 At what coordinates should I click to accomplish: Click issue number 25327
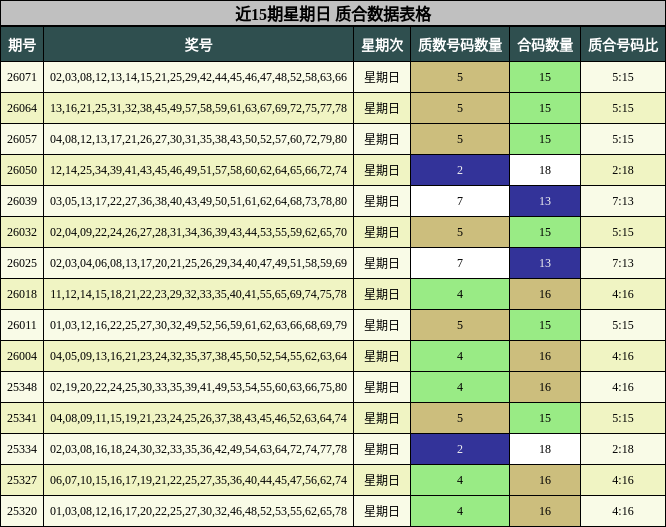pyautogui.click(x=22, y=480)
